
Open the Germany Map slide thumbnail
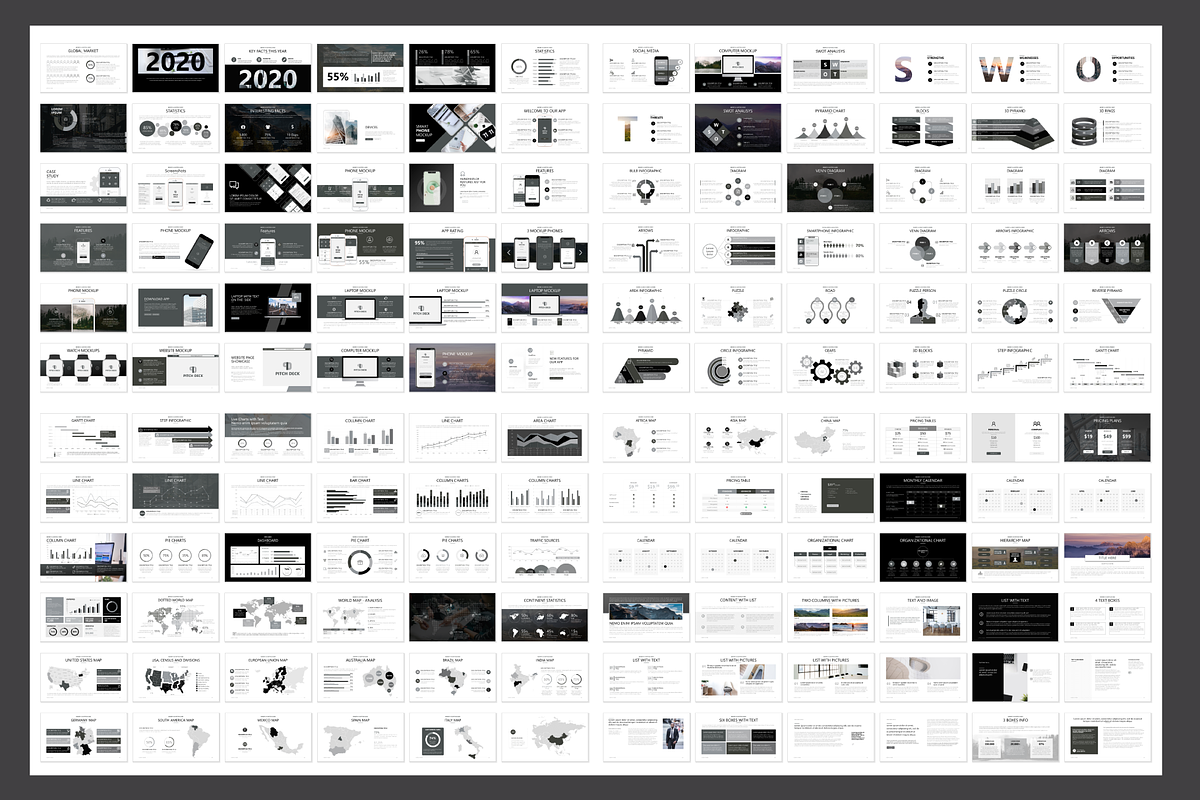[83, 737]
